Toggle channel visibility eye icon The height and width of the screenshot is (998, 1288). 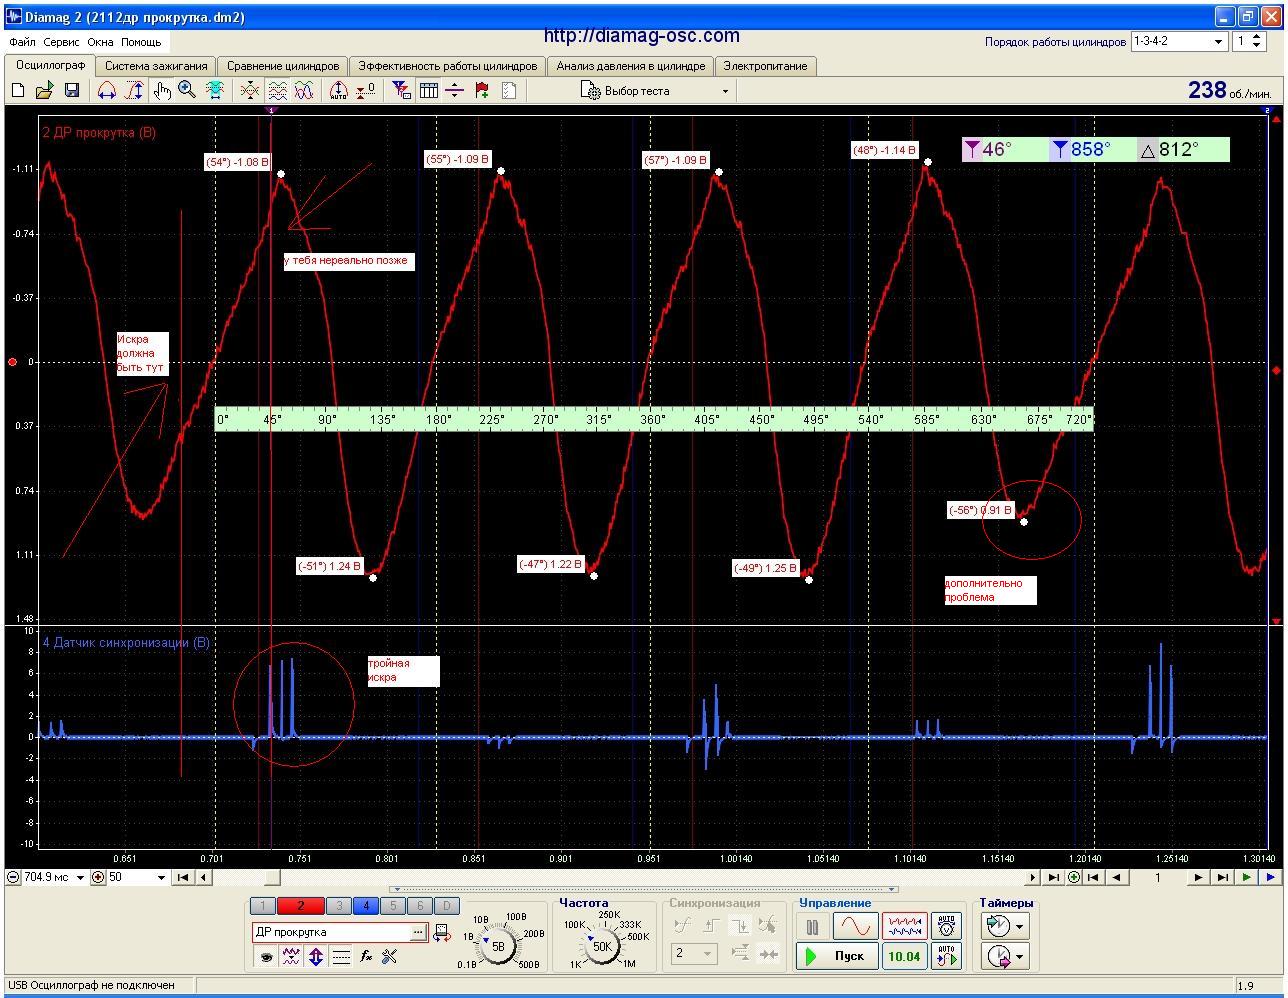point(267,957)
